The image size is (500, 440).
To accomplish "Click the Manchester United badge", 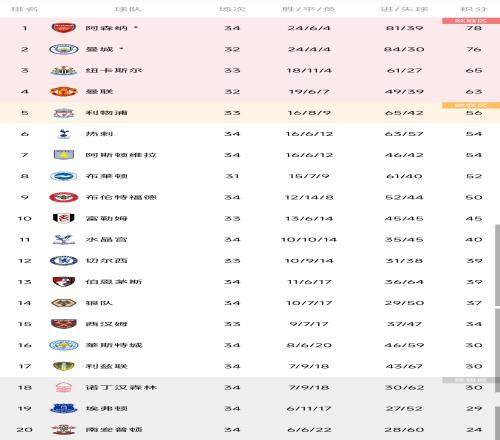I will pyautogui.click(x=64, y=92).
